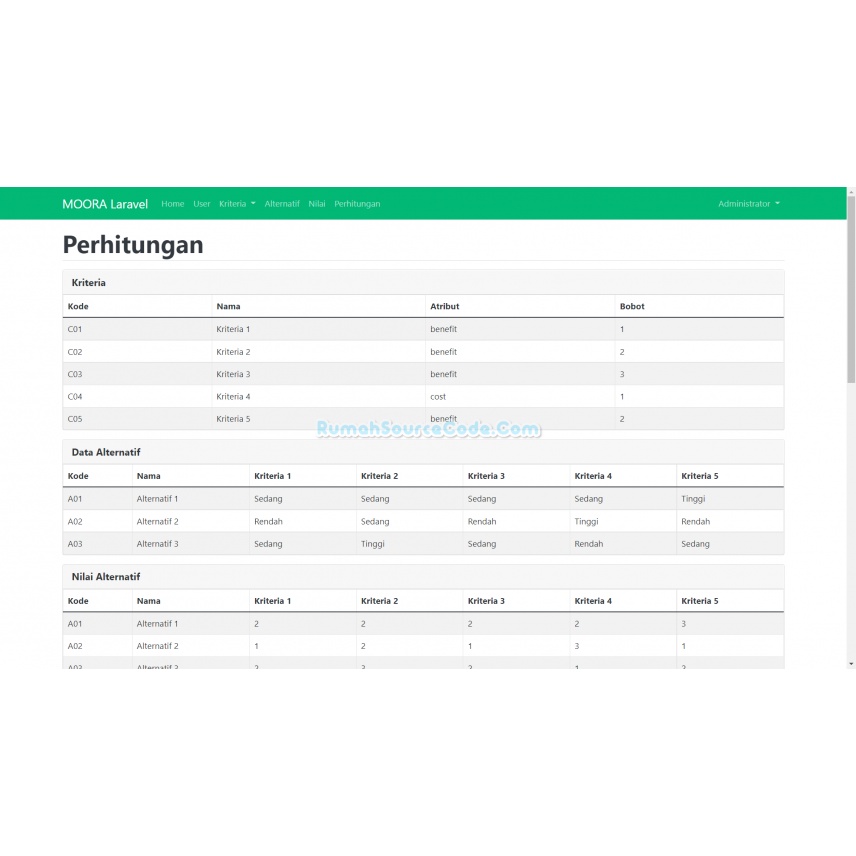856x856 pixels.
Task: Click the scrollbar up arrow
Action: pyautogui.click(x=851, y=192)
